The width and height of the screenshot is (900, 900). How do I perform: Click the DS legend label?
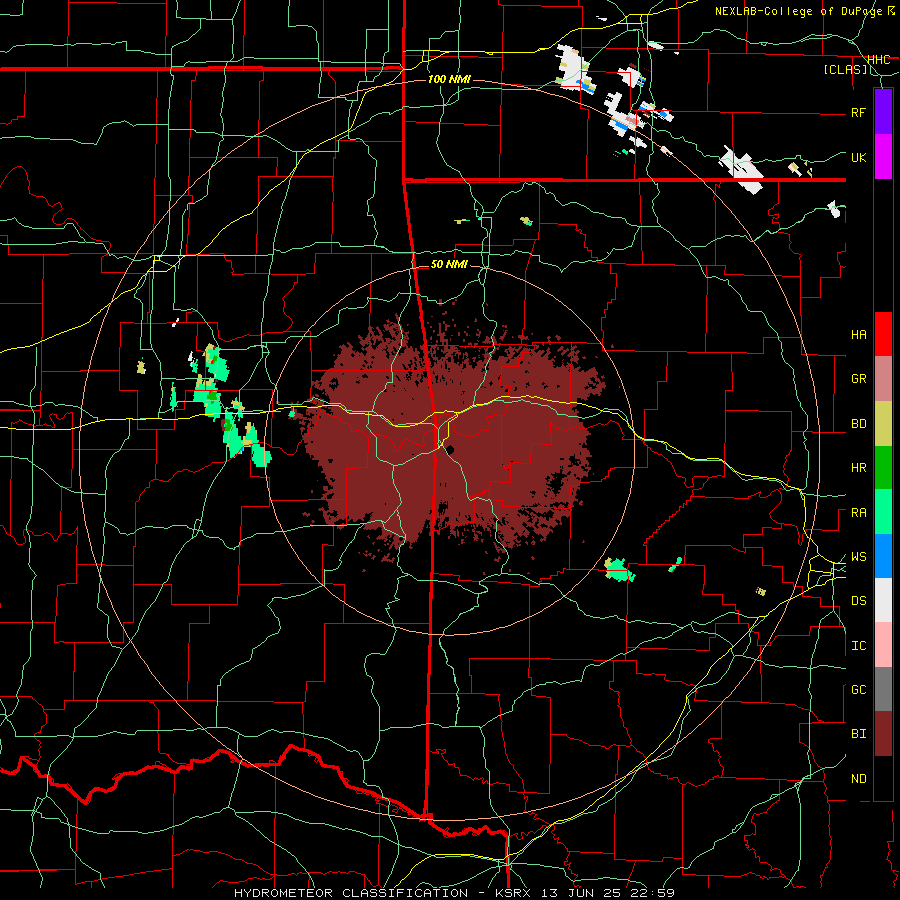[858, 600]
